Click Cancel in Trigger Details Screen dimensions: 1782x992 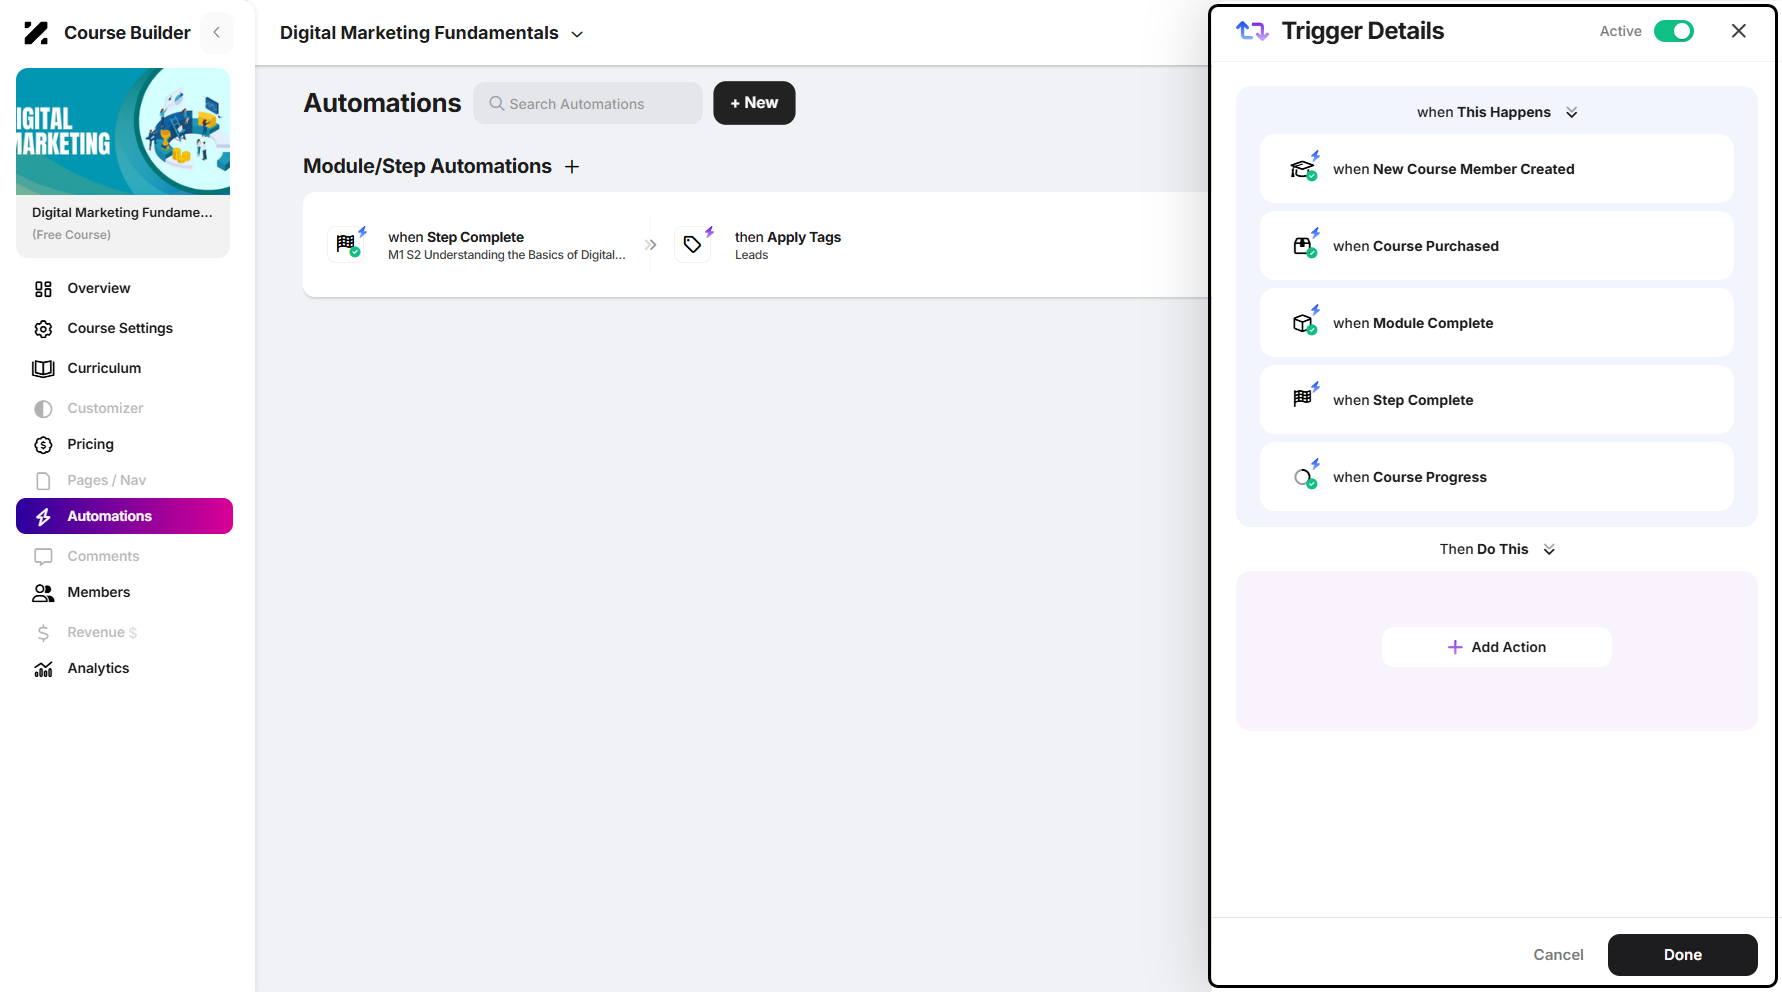[1558, 955]
